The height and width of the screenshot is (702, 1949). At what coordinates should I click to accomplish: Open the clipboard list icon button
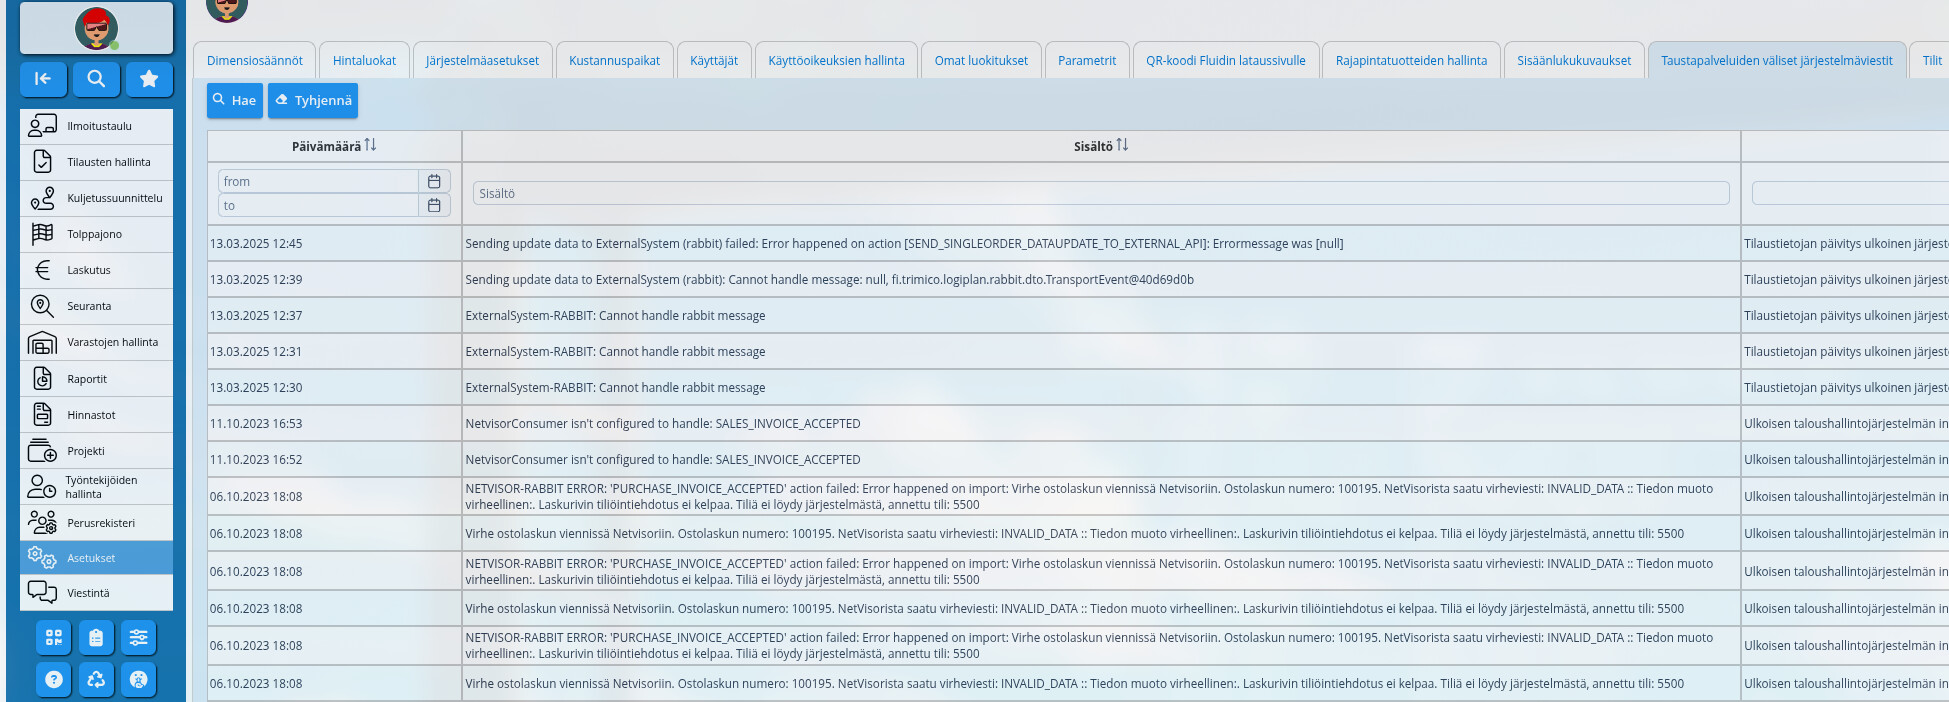96,637
